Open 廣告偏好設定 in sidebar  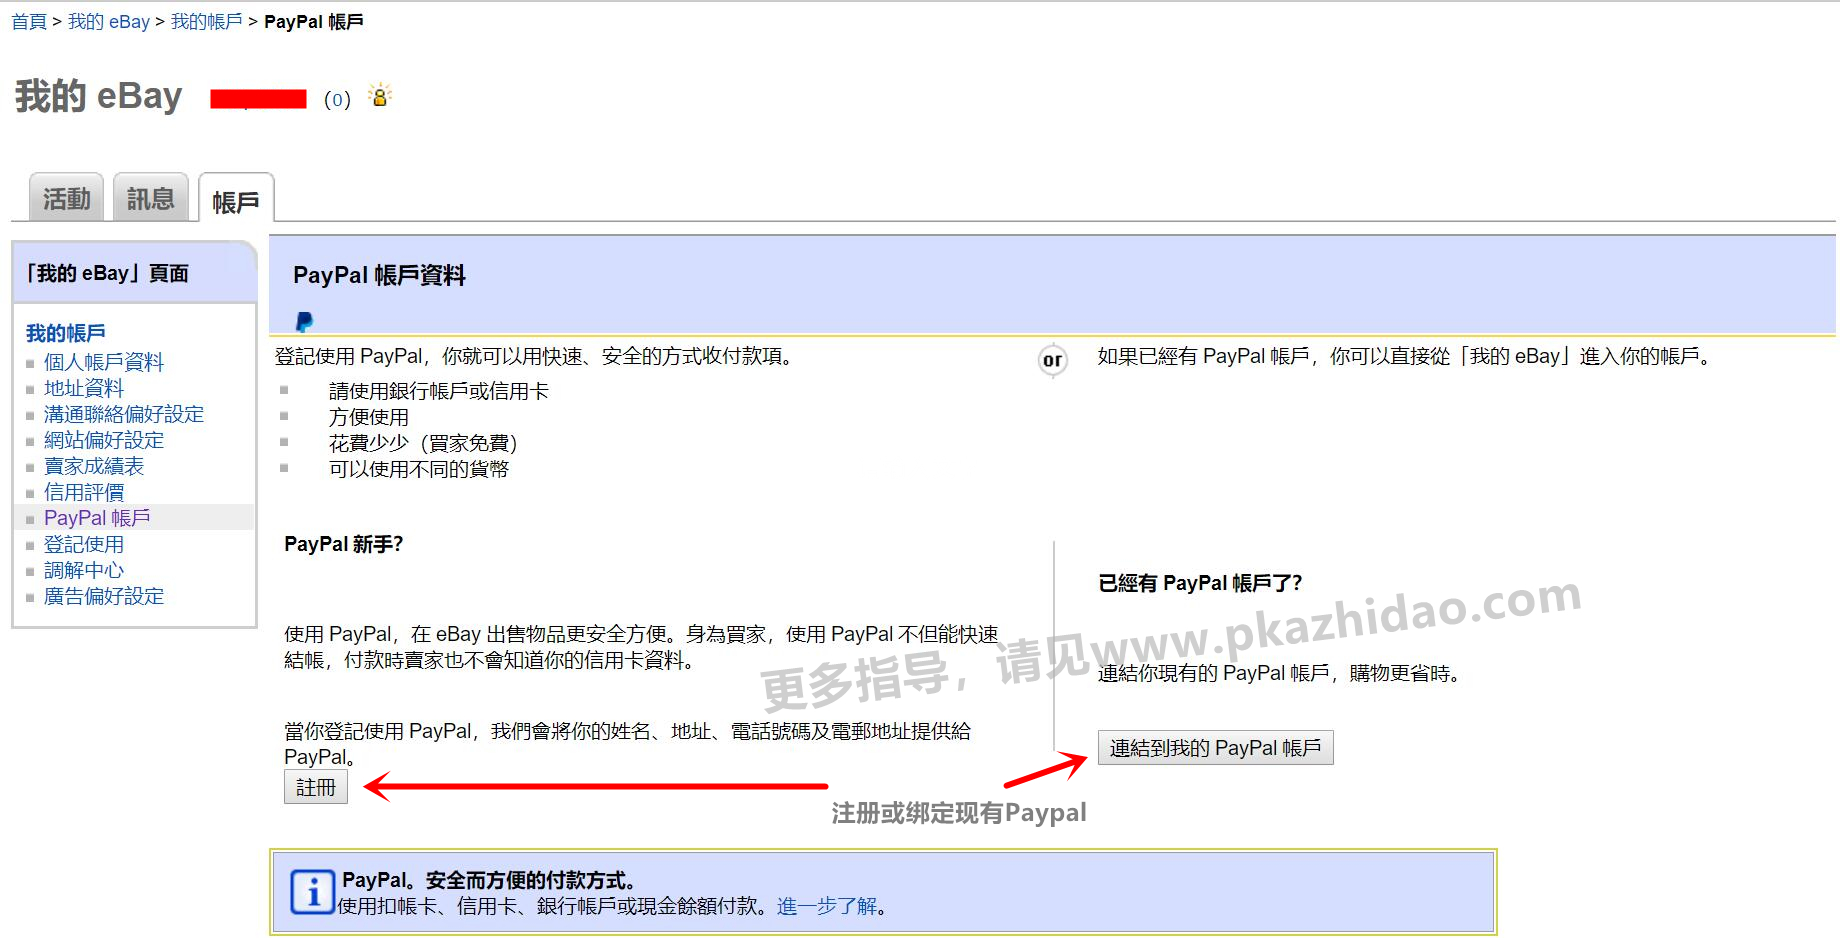point(104,596)
